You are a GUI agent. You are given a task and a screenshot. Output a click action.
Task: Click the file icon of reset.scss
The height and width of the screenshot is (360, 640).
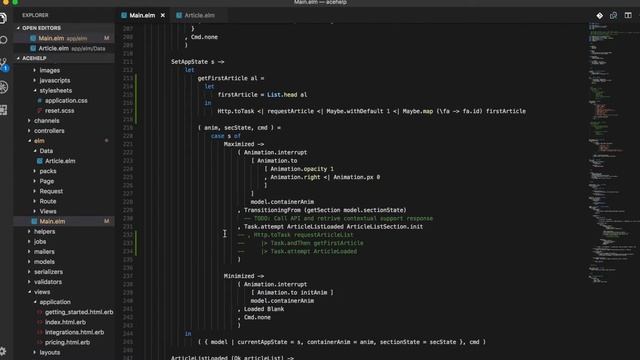[x=40, y=111]
